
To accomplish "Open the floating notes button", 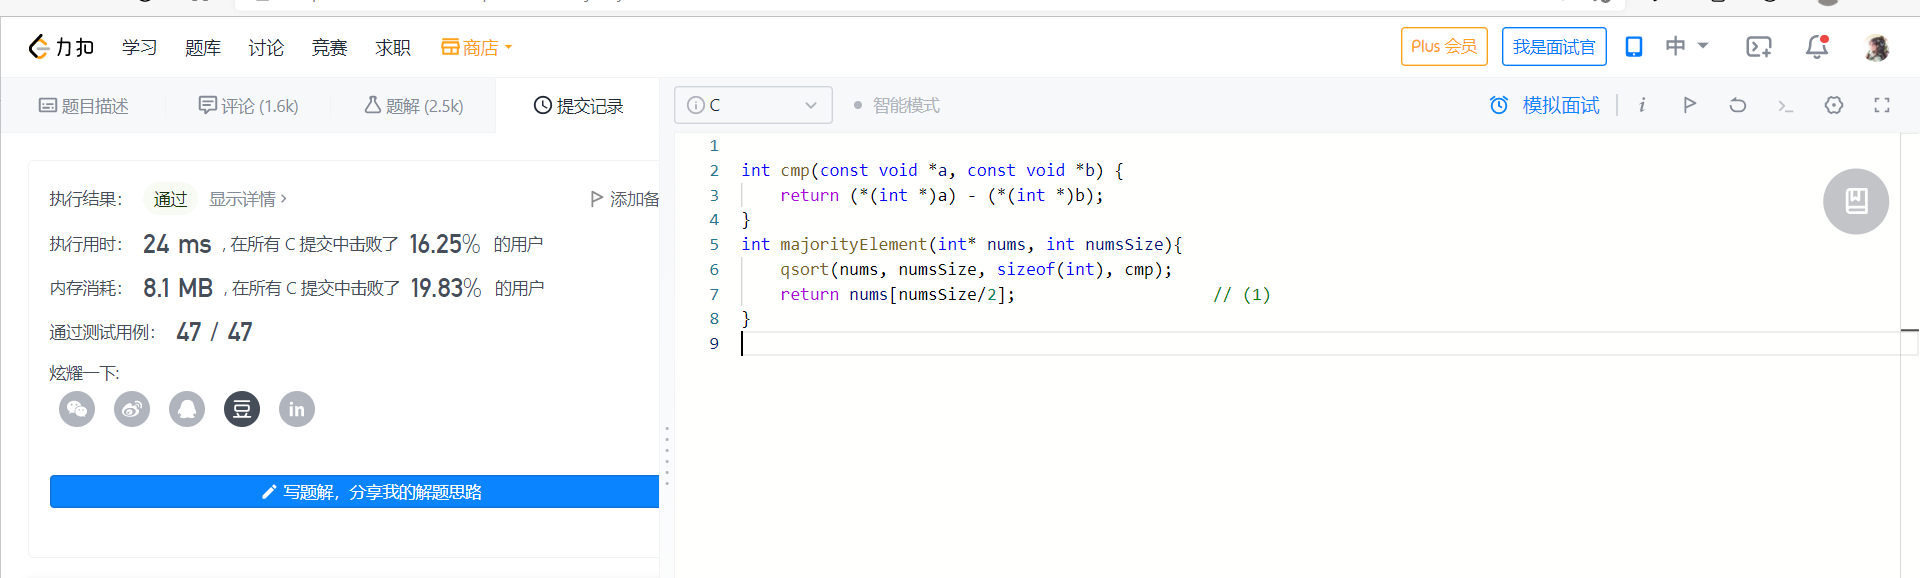I will (x=1855, y=201).
